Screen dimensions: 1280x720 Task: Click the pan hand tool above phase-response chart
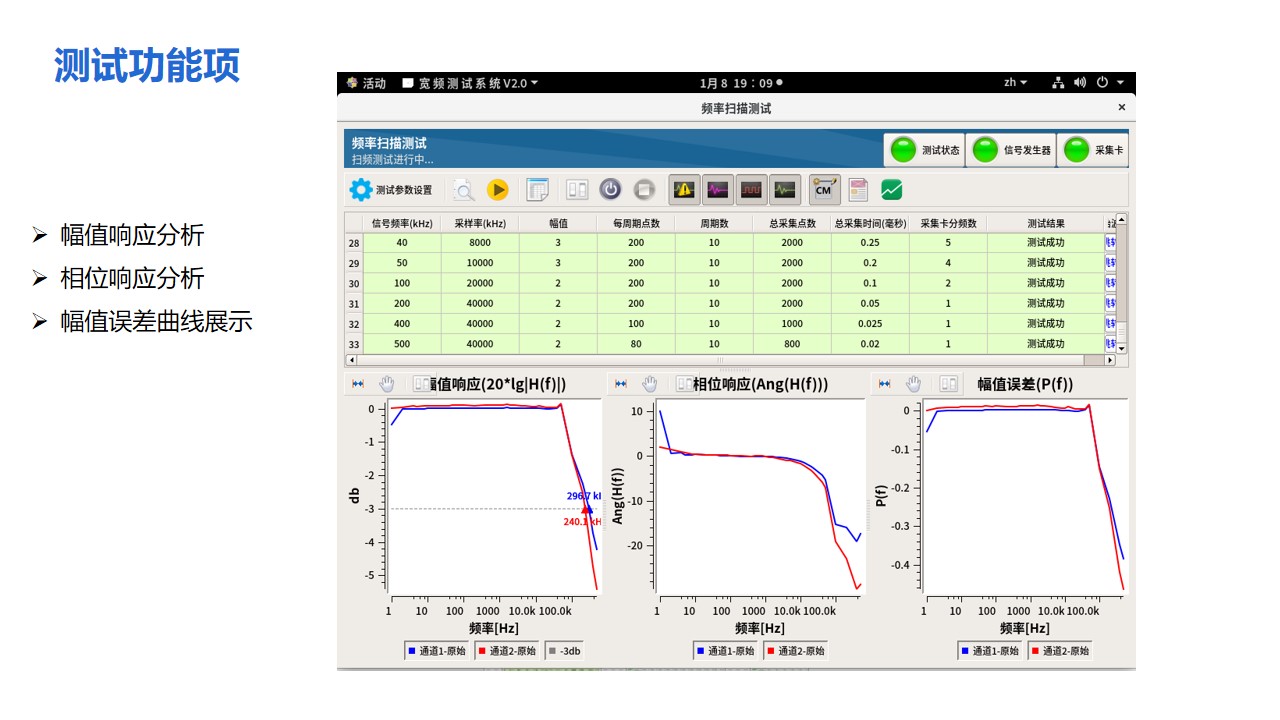click(x=650, y=384)
